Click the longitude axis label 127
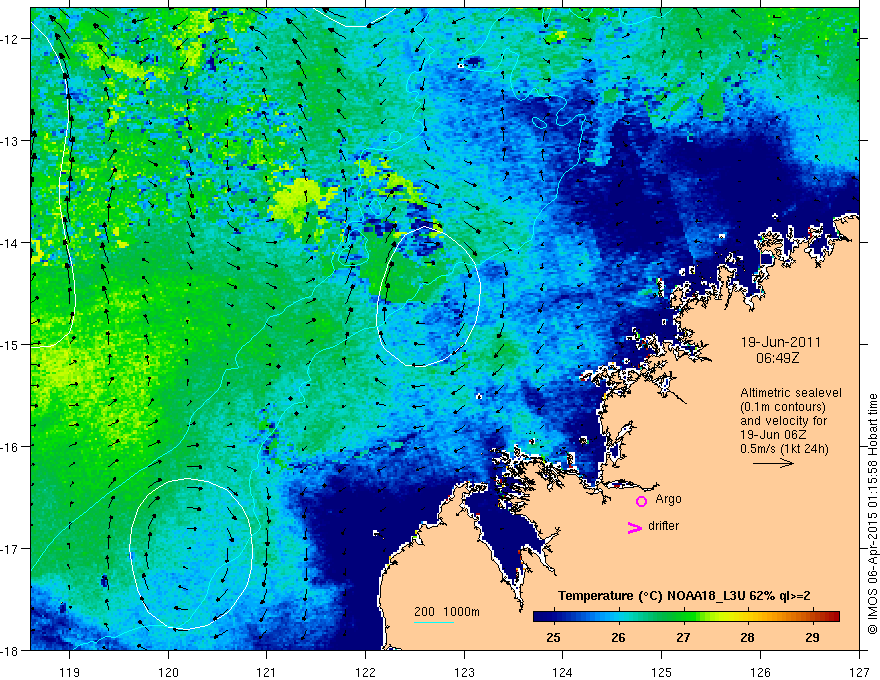This screenshot has height=680, width=880. click(859, 672)
